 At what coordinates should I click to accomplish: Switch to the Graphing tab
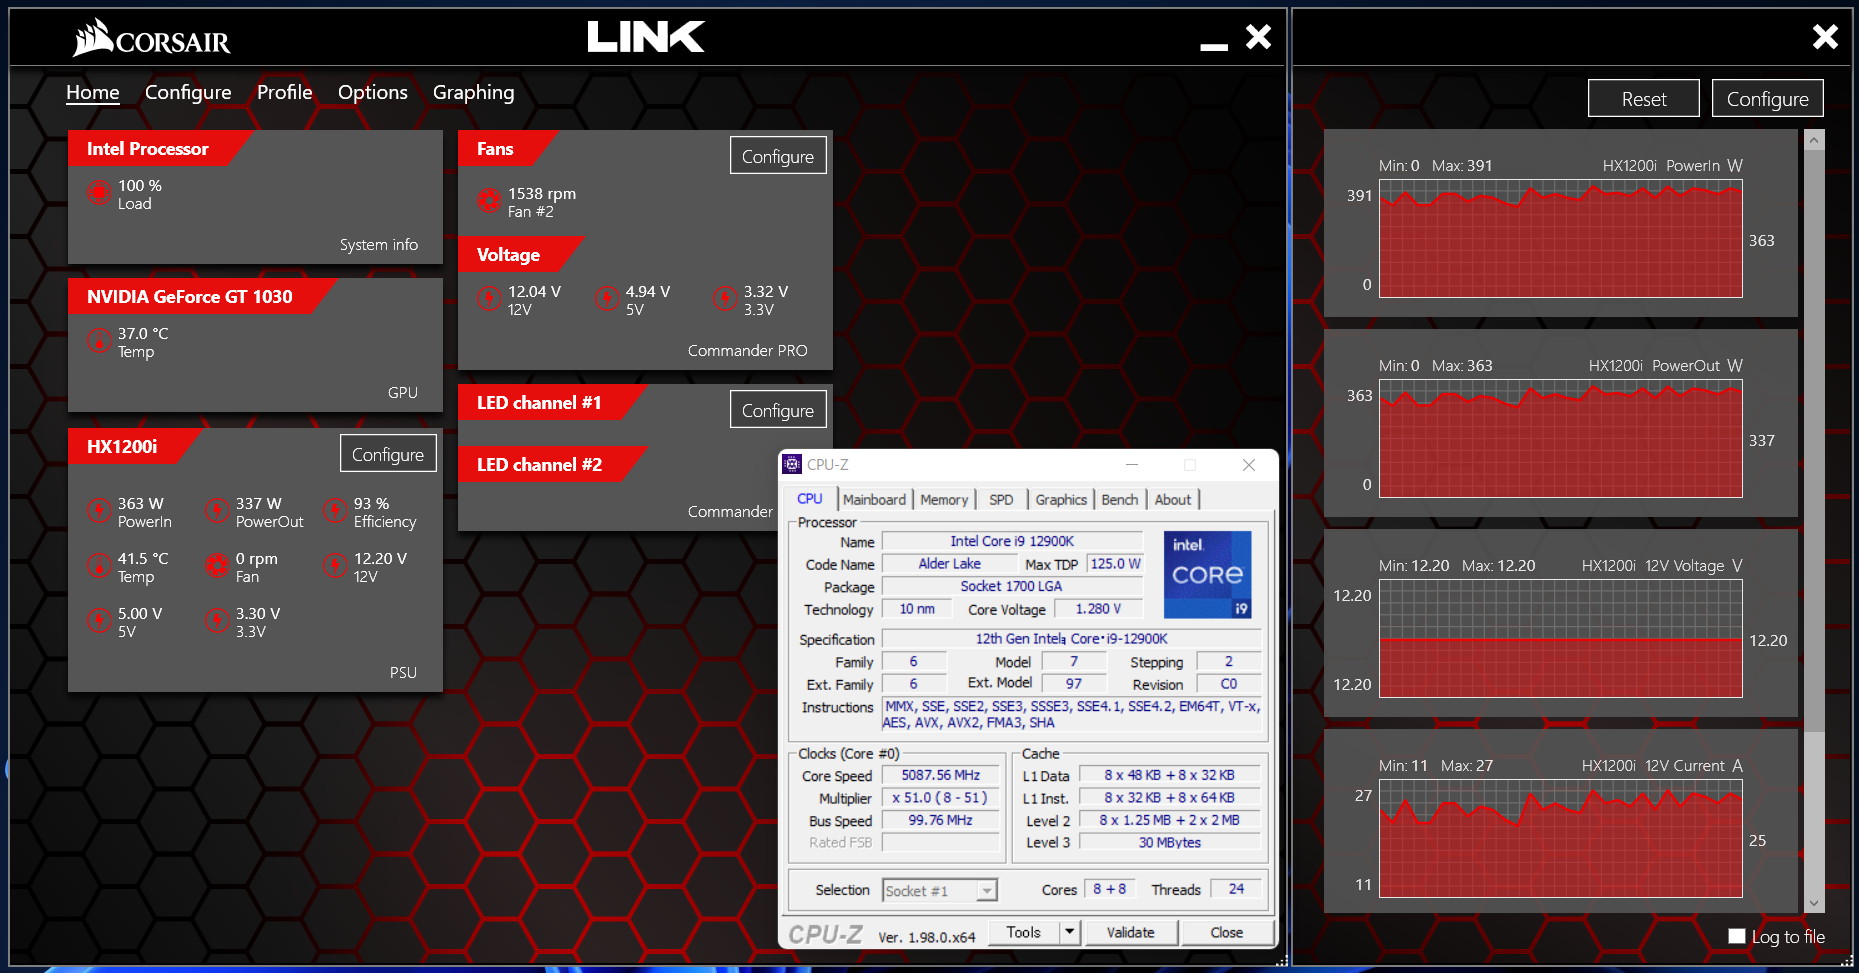[x=473, y=92]
